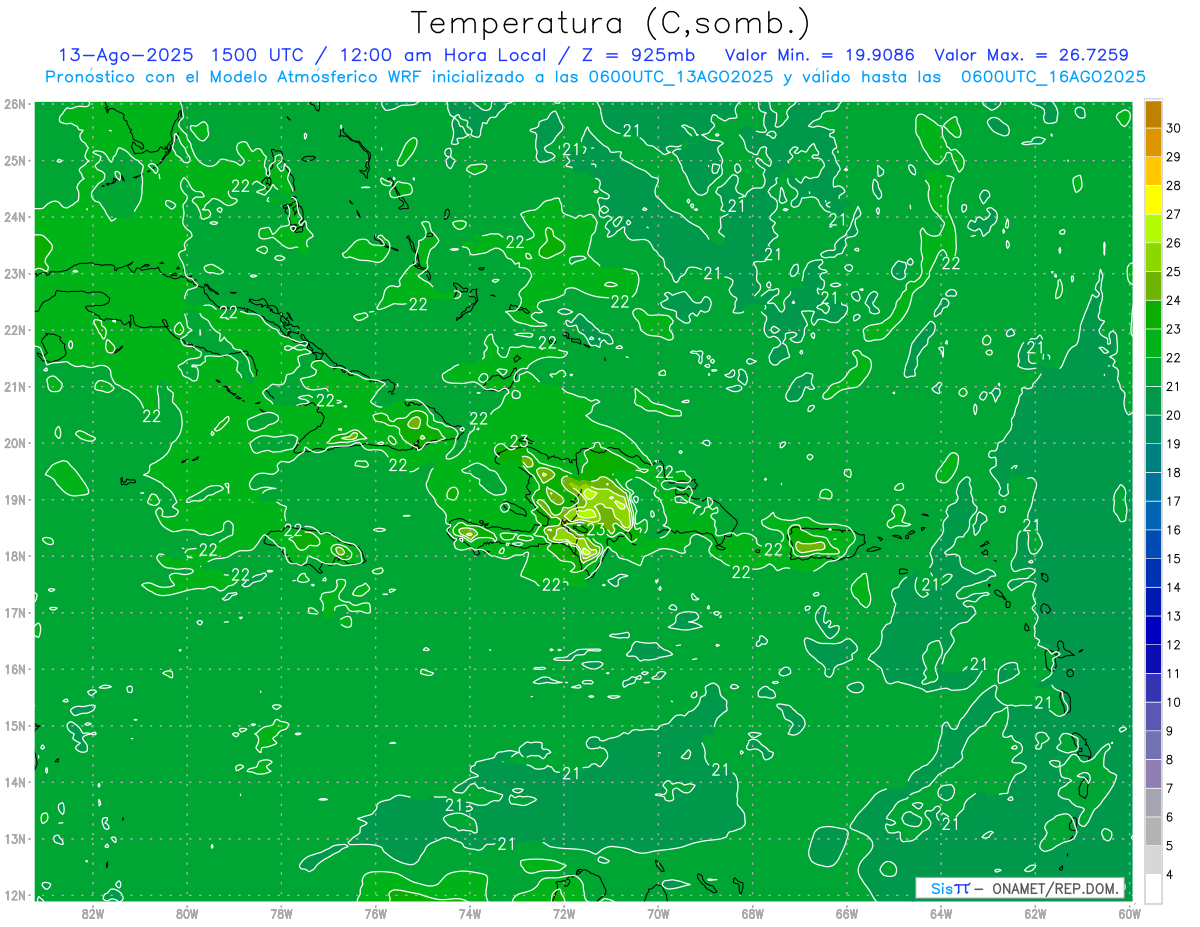Click the pressure level 'Z = 925mb'
The width and height of the screenshot is (1200, 927).
click(638, 55)
